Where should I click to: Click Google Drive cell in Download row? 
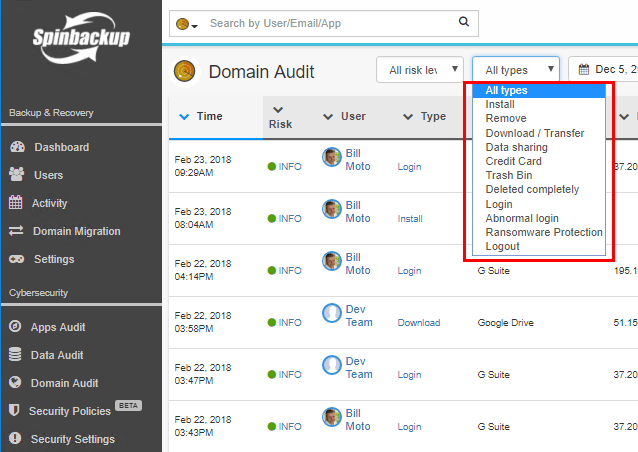(x=505, y=323)
